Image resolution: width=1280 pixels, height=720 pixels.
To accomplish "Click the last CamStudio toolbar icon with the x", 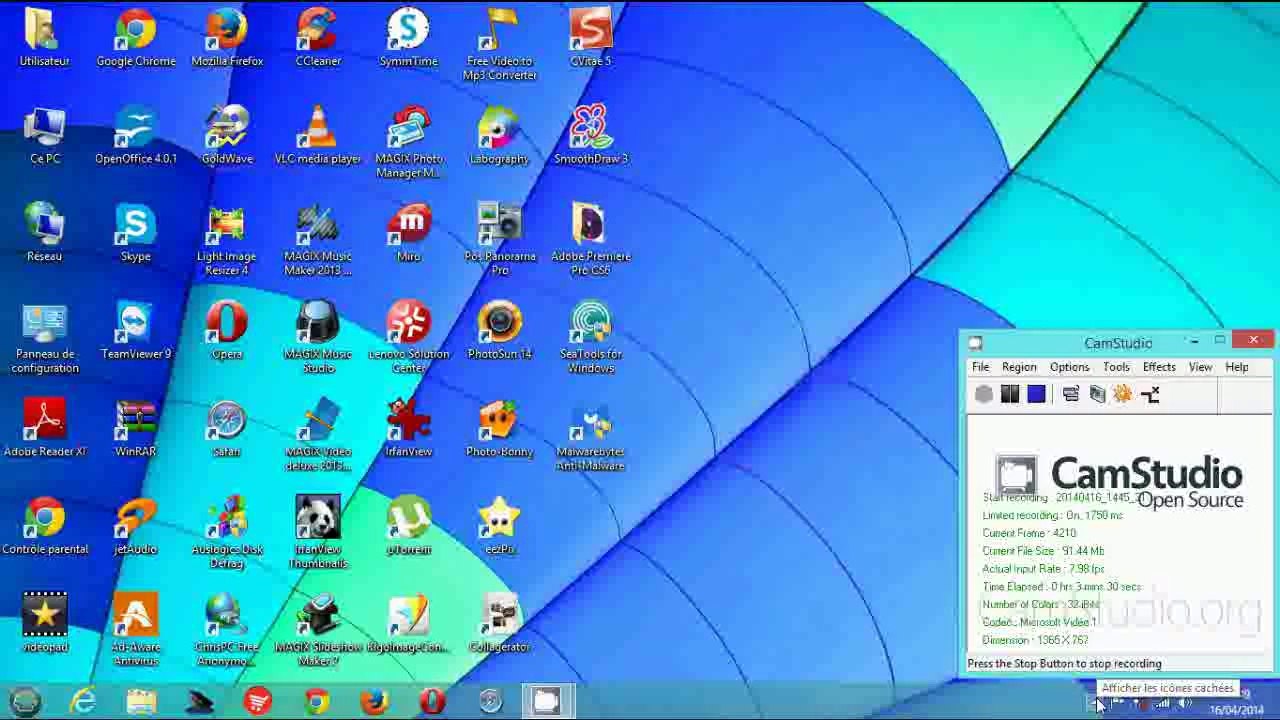I will [x=1150, y=394].
